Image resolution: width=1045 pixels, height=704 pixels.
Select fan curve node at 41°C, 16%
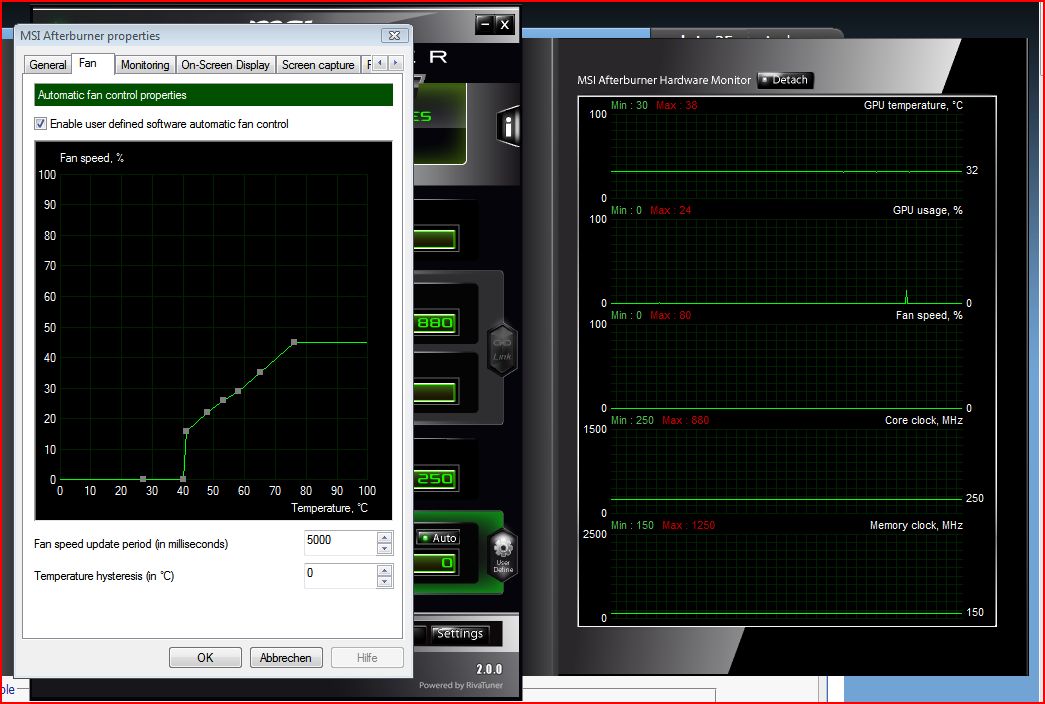click(186, 431)
